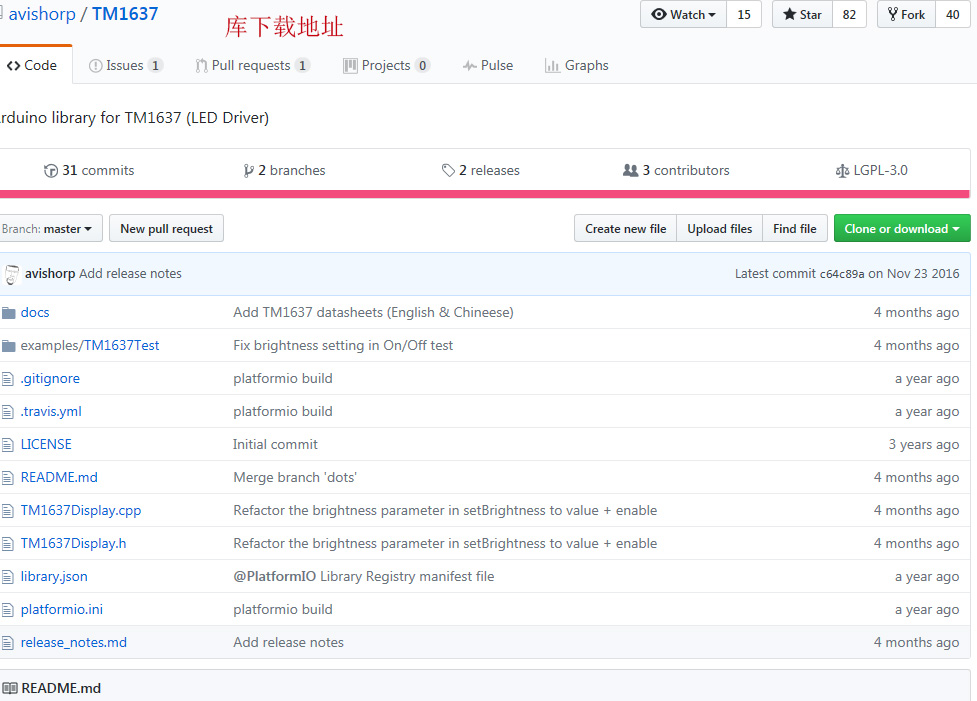Screen dimensions: 977x701
Task: Click the Pulse tab activity icon
Action: tap(470, 65)
